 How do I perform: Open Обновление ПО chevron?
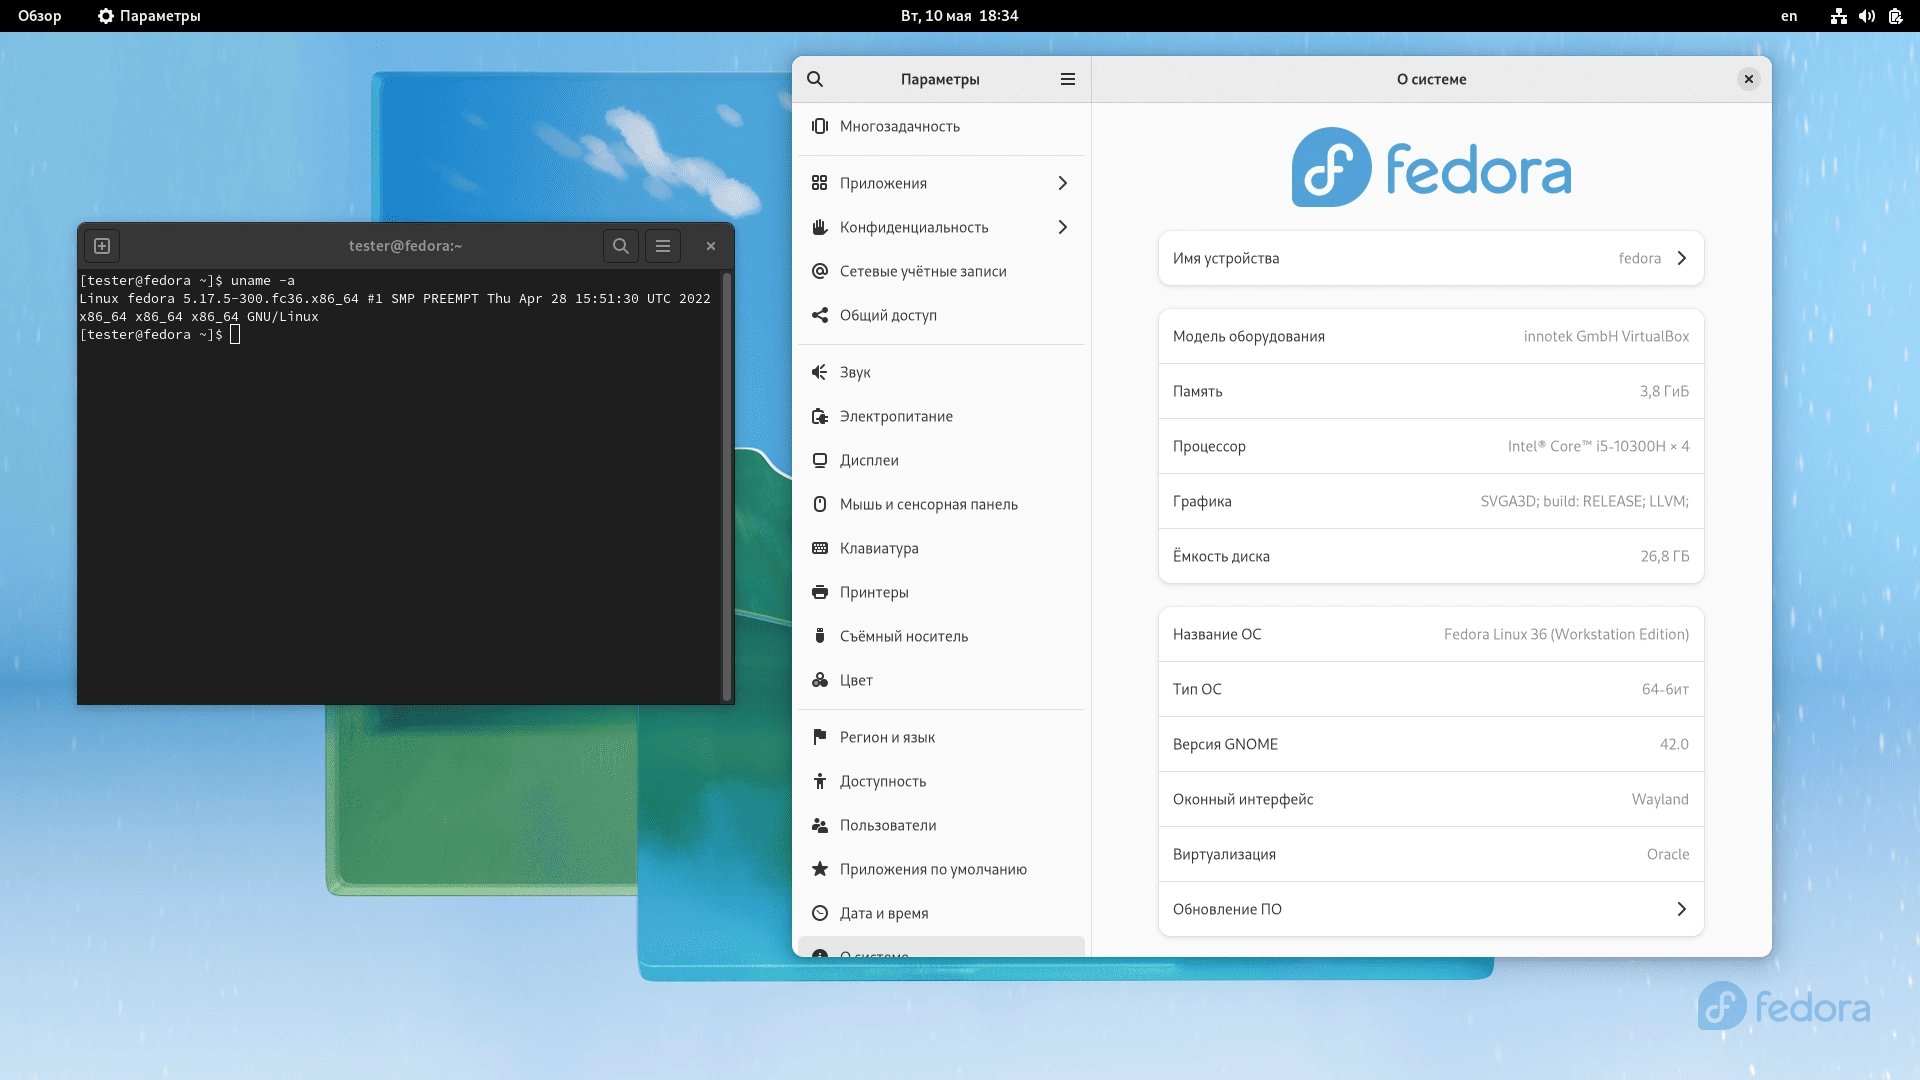click(x=1682, y=909)
